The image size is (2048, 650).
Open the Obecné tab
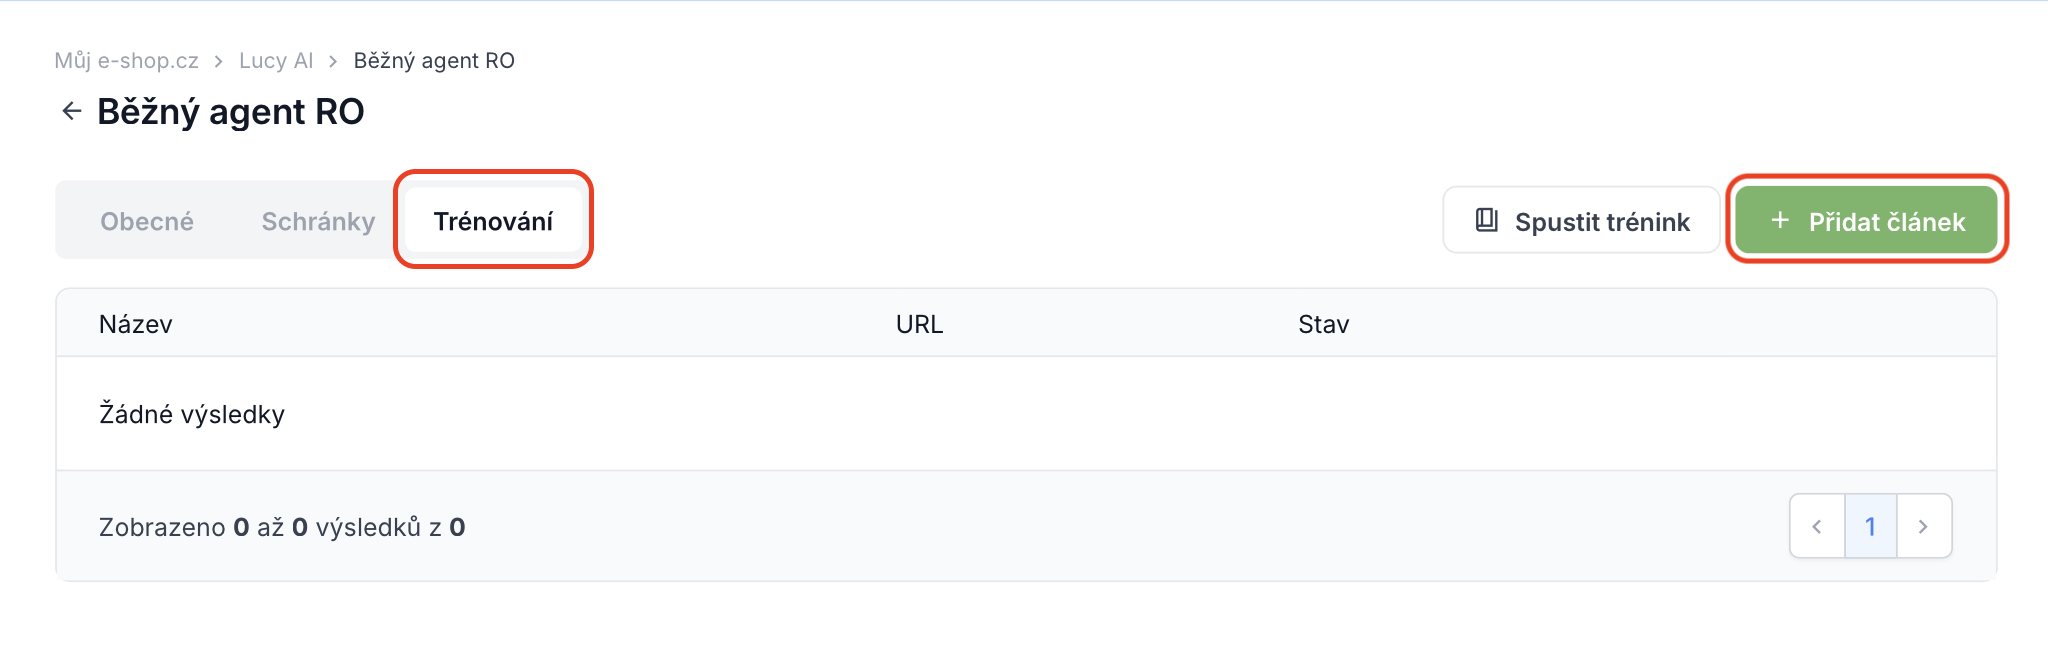click(x=147, y=221)
